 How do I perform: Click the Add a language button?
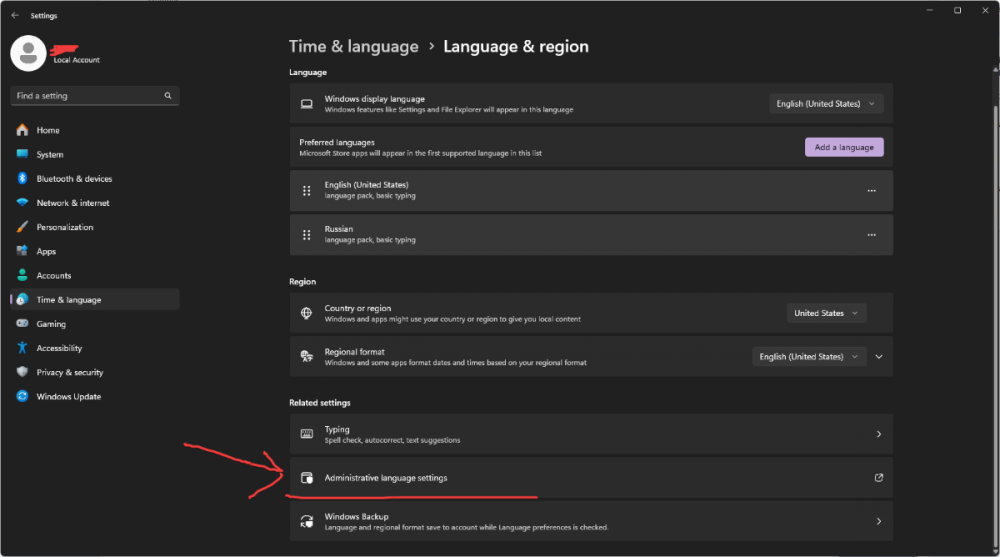[x=844, y=147]
